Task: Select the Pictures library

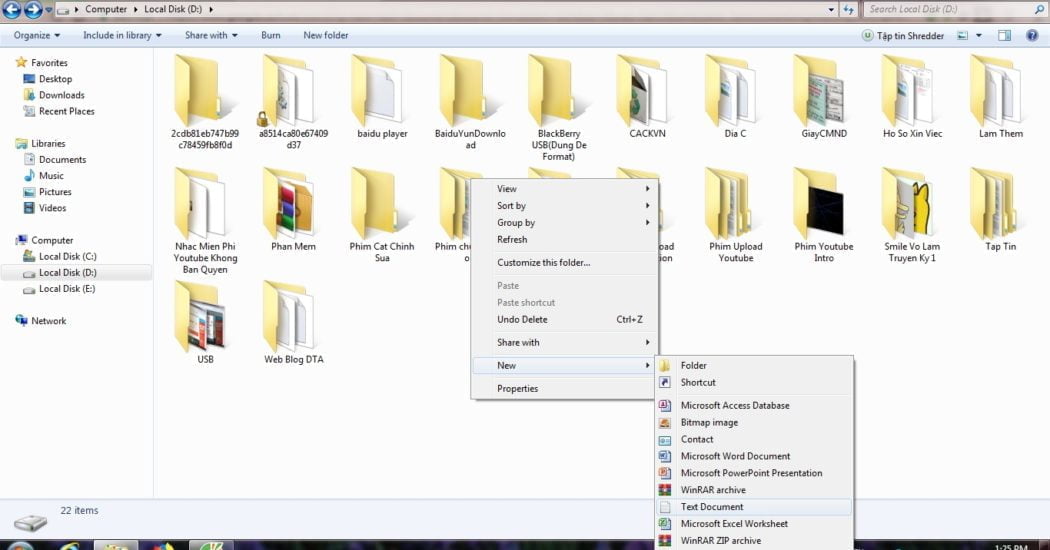Action: tap(55, 192)
